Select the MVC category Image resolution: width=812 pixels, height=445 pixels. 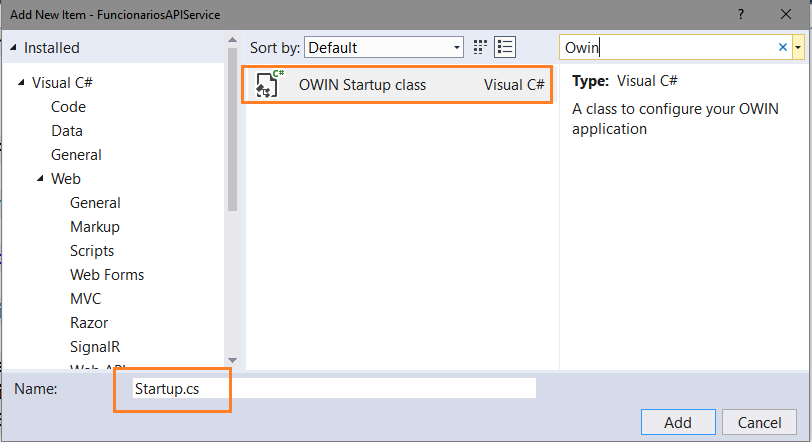click(x=85, y=299)
